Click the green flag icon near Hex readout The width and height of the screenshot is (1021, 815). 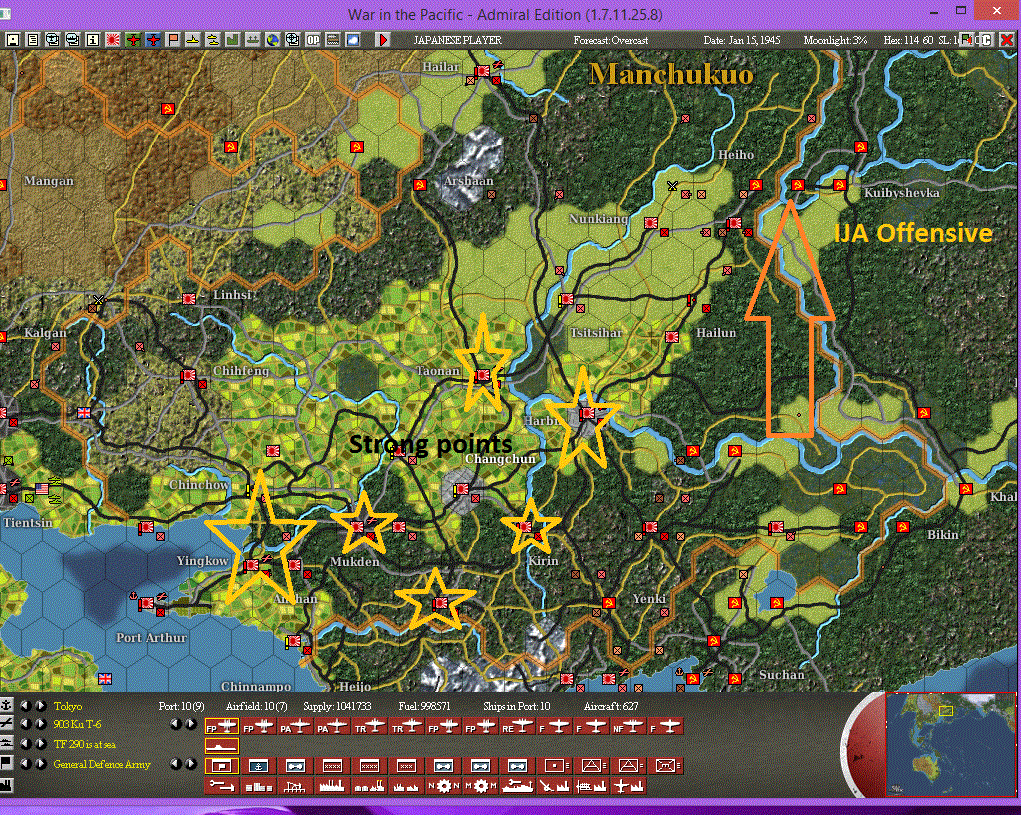(x=966, y=40)
